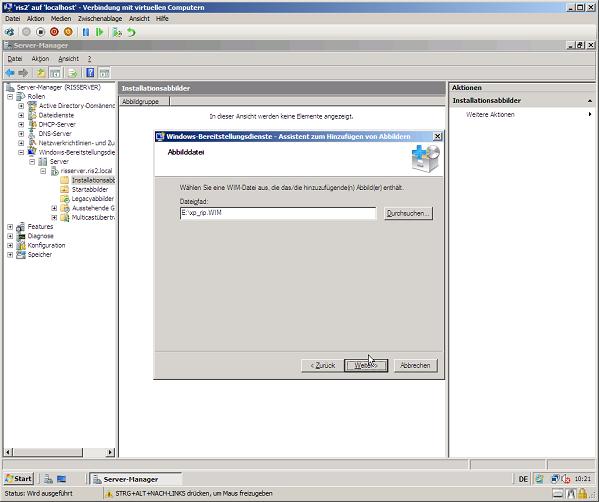Viewport: 599px width, 502px height.
Task: Click the red Shut Down VM icon
Action: click(x=54, y=32)
